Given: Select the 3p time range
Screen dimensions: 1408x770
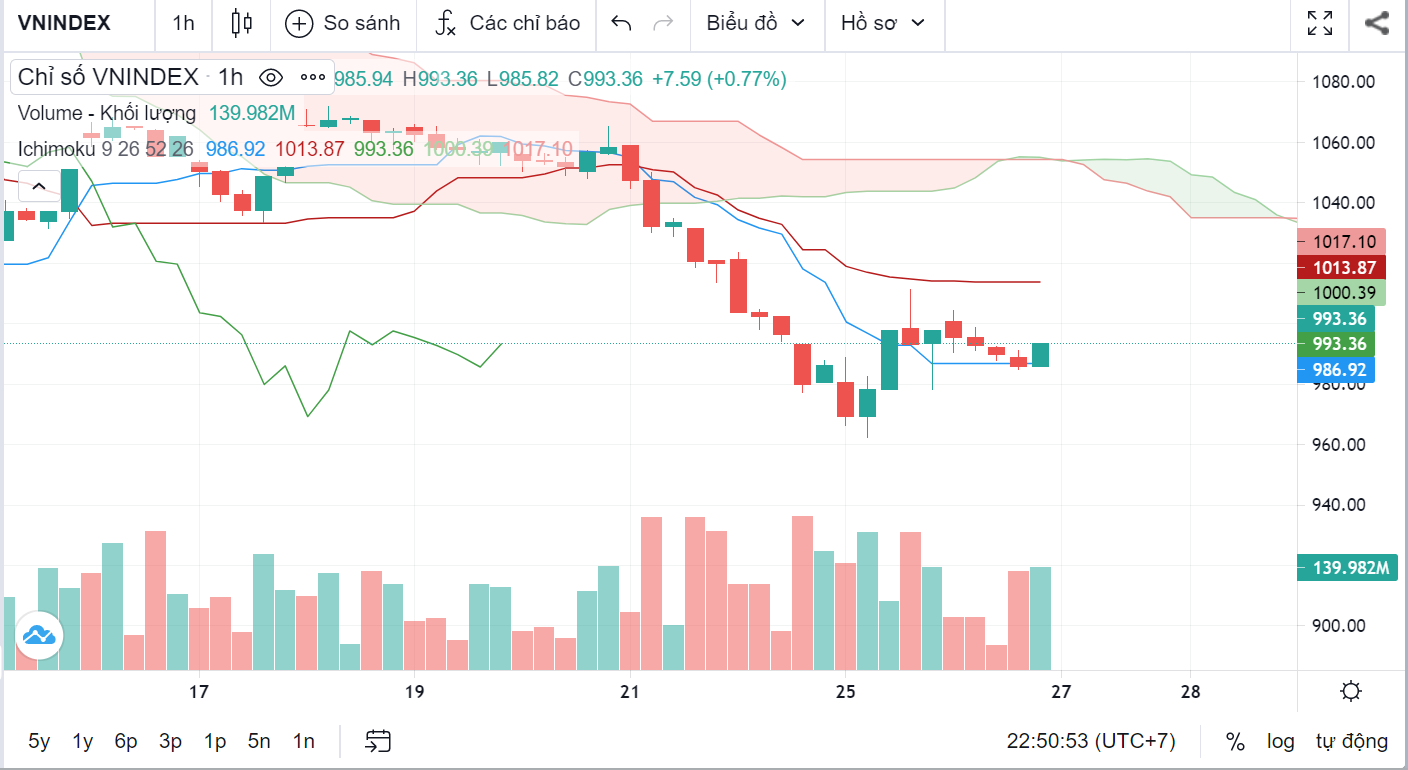Looking at the screenshot, I should tap(170, 741).
